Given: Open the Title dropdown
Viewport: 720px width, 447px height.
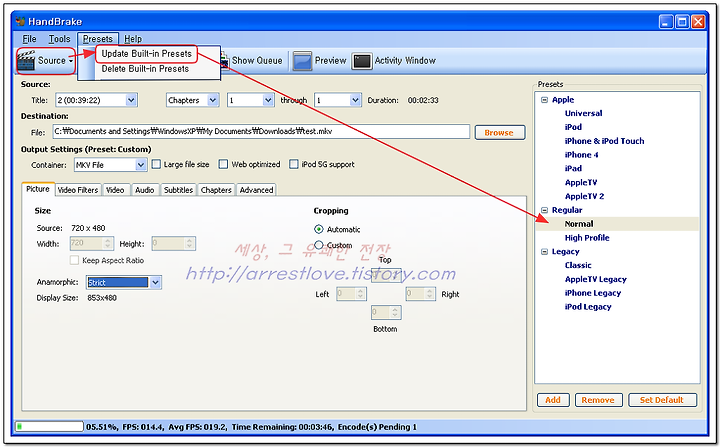Looking at the screenshot, I should click(x=131, y=100).
